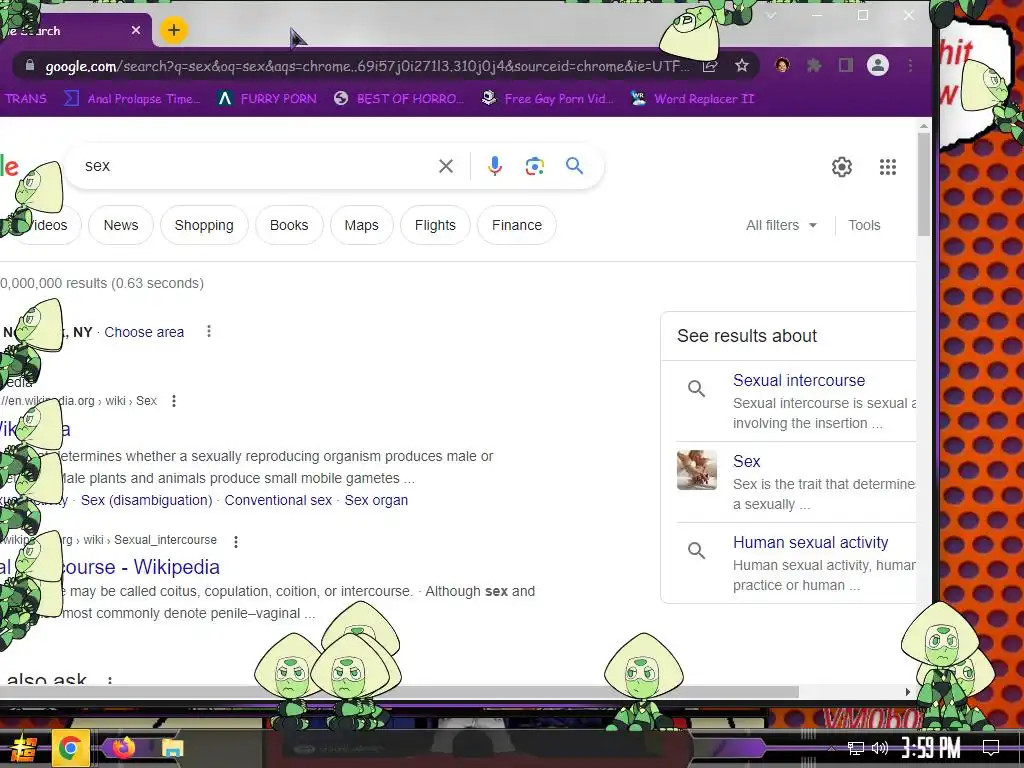The height and width of the screenshot is (768, 1024).
Task: Open the notification center icon
Action: click(991, 747)
